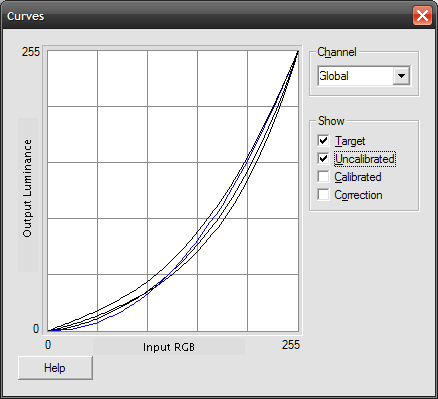Click the Channel group heading
Image resolution: width=438 pixels, height=399 pixels.
click(x=337, y=52)
